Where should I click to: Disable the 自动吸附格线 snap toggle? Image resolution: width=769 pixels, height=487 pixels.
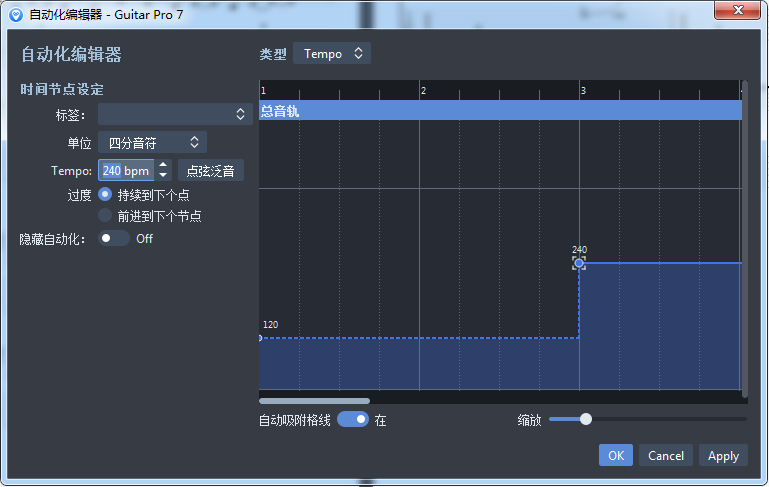click(x=352, y=420)
